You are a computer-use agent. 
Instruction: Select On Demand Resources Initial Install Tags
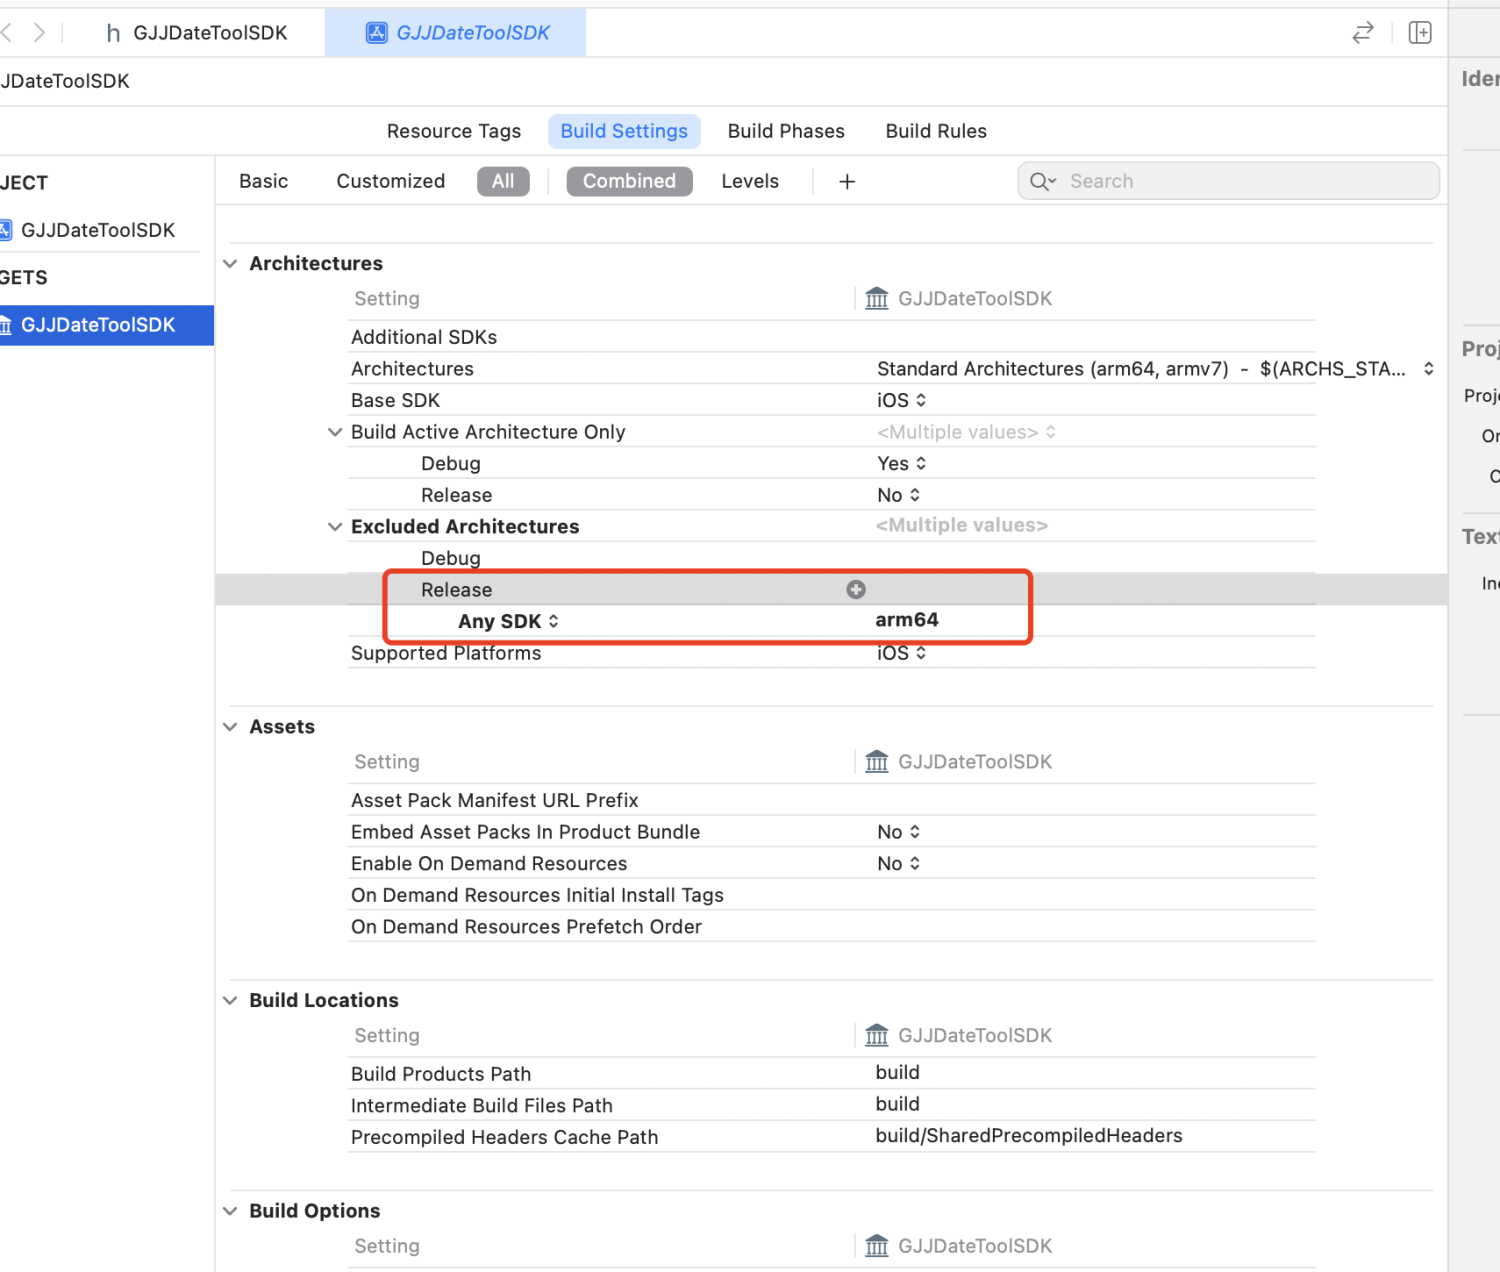pyautogui.click(x=831, y=895)
